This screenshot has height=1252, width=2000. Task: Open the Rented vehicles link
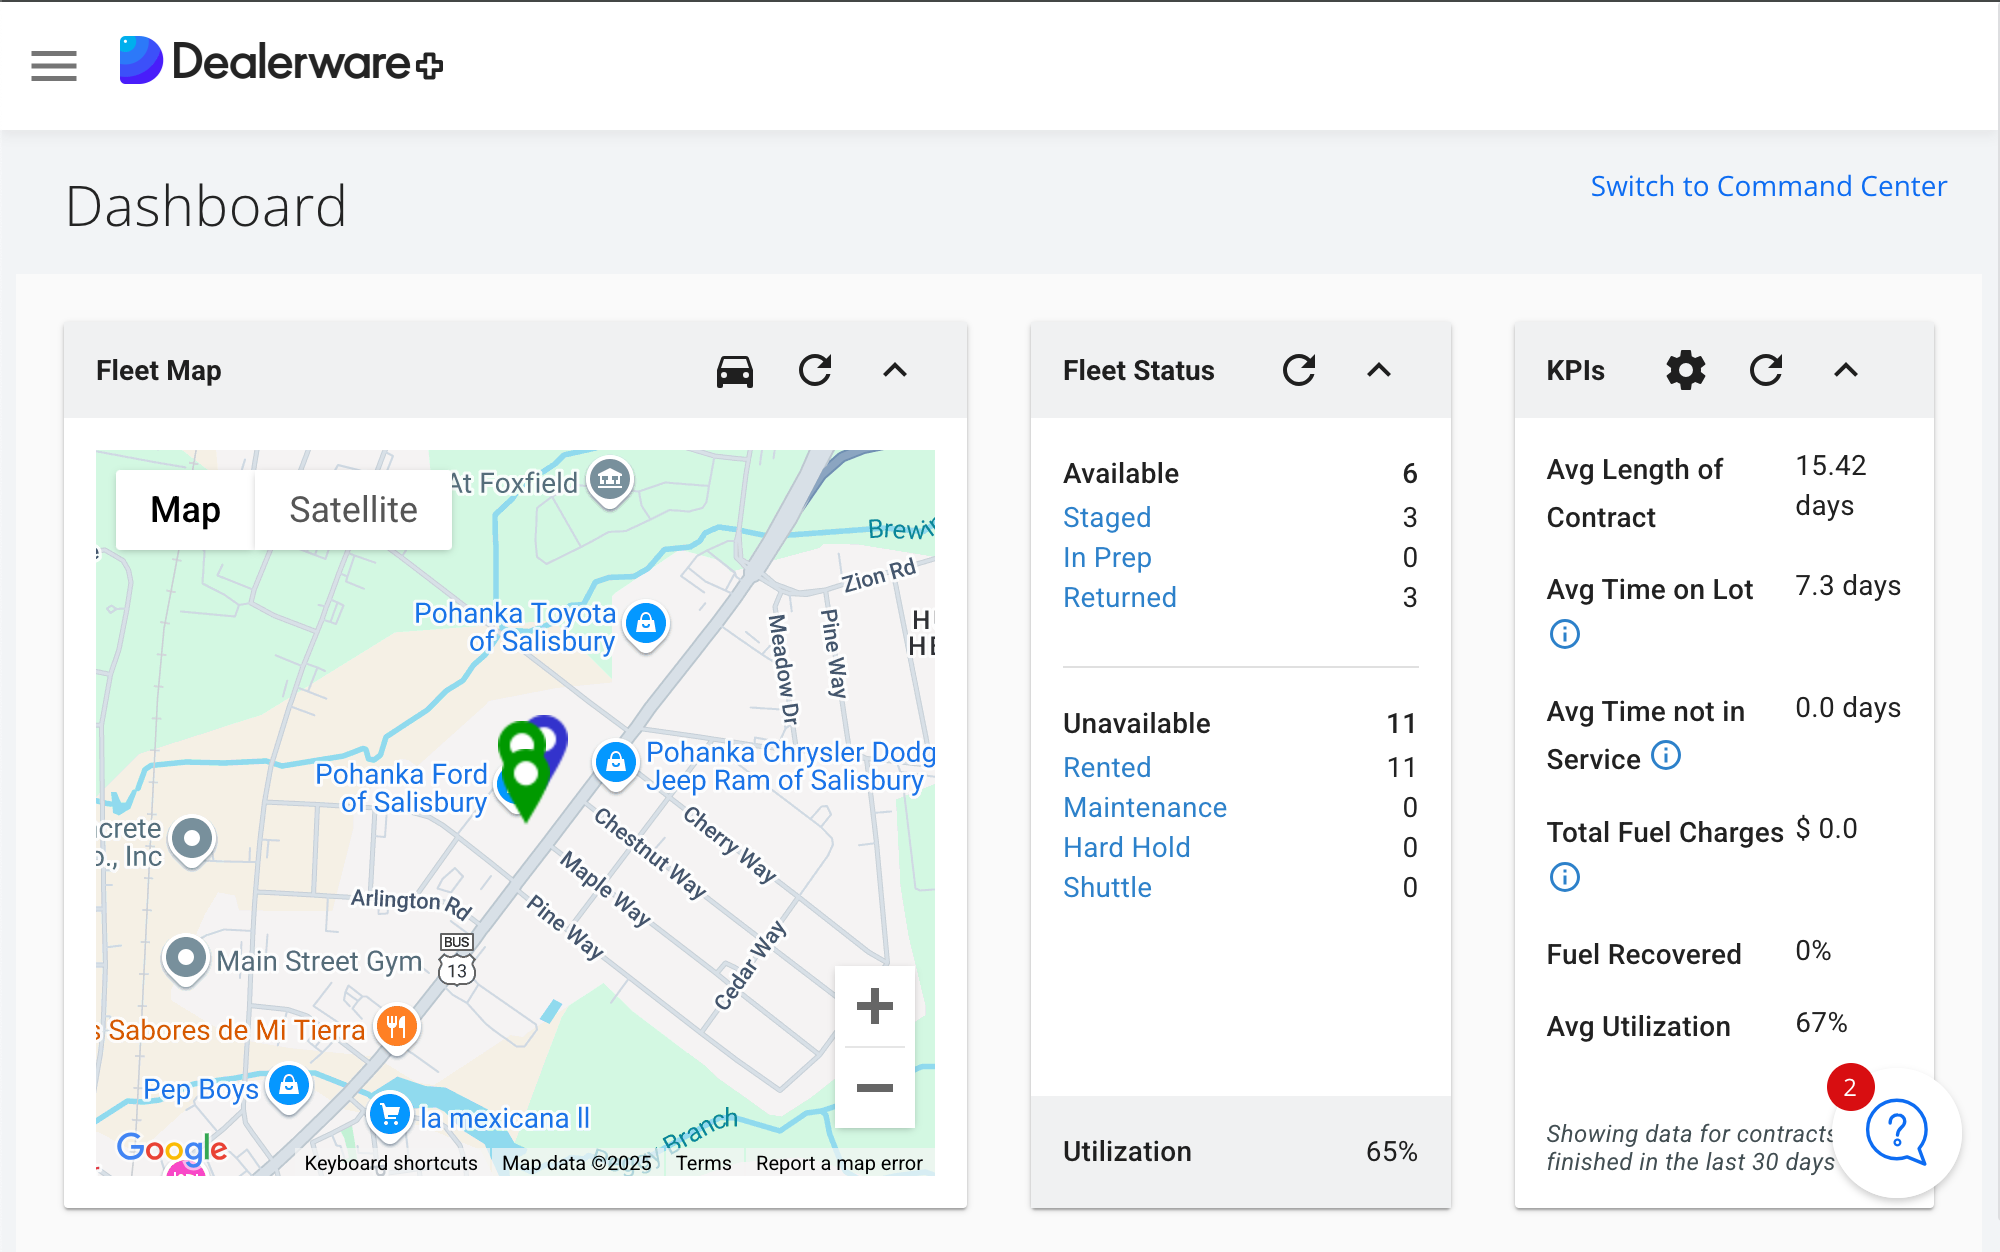(x=1107, y=767)
